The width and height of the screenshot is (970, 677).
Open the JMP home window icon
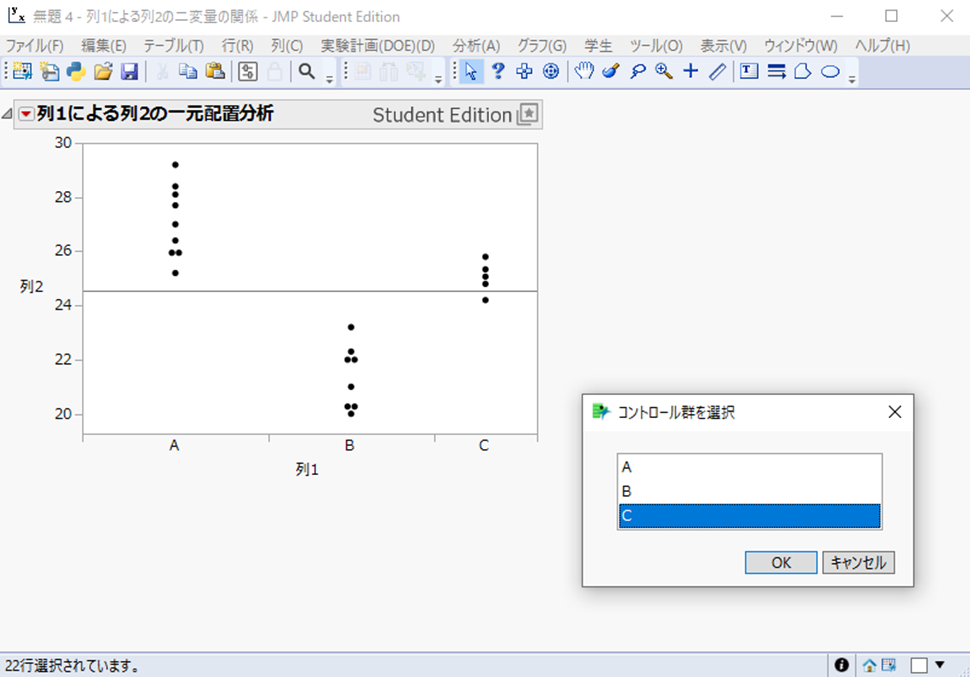870,665
